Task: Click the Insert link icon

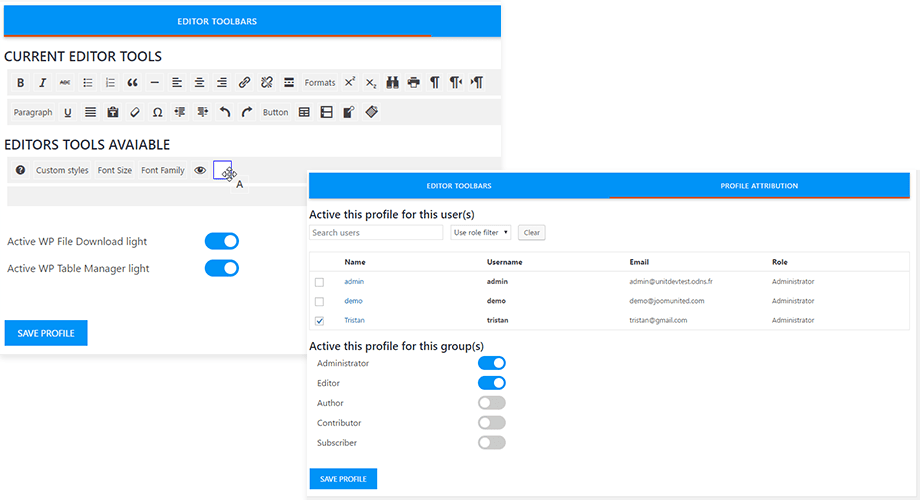Action: point(244,83)
